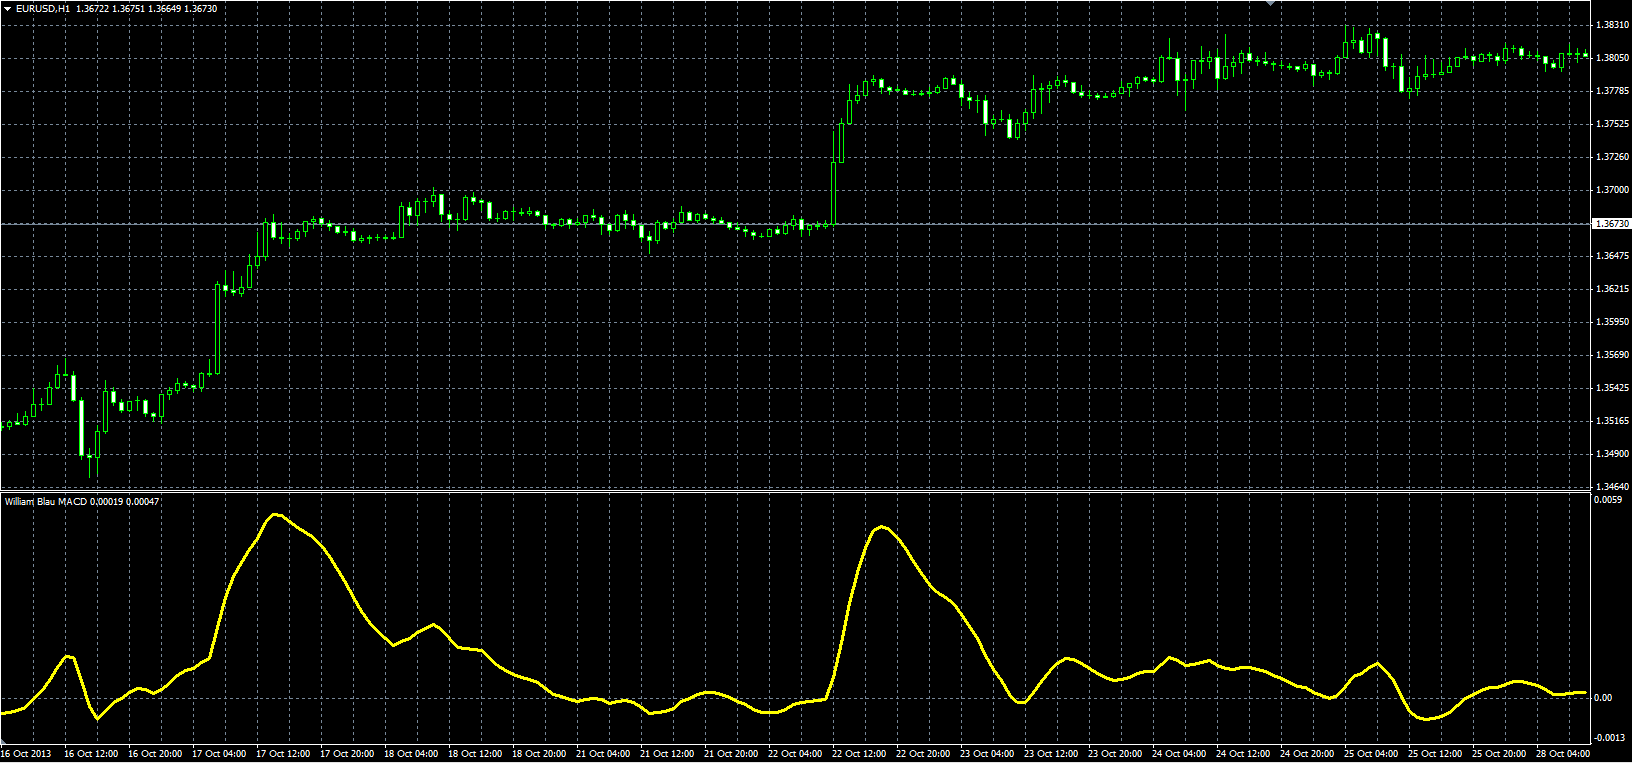Click the 1.35165 price level label

(1612, 421)
